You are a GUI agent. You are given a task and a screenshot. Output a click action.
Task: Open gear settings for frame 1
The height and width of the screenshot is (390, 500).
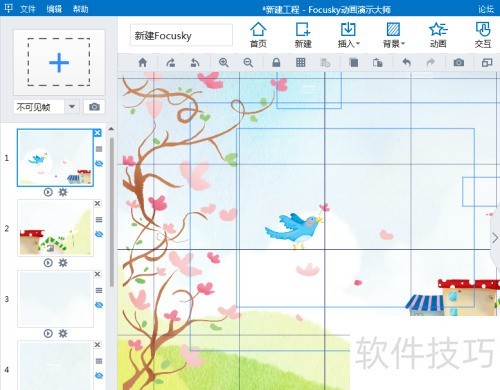coord(63,192)
